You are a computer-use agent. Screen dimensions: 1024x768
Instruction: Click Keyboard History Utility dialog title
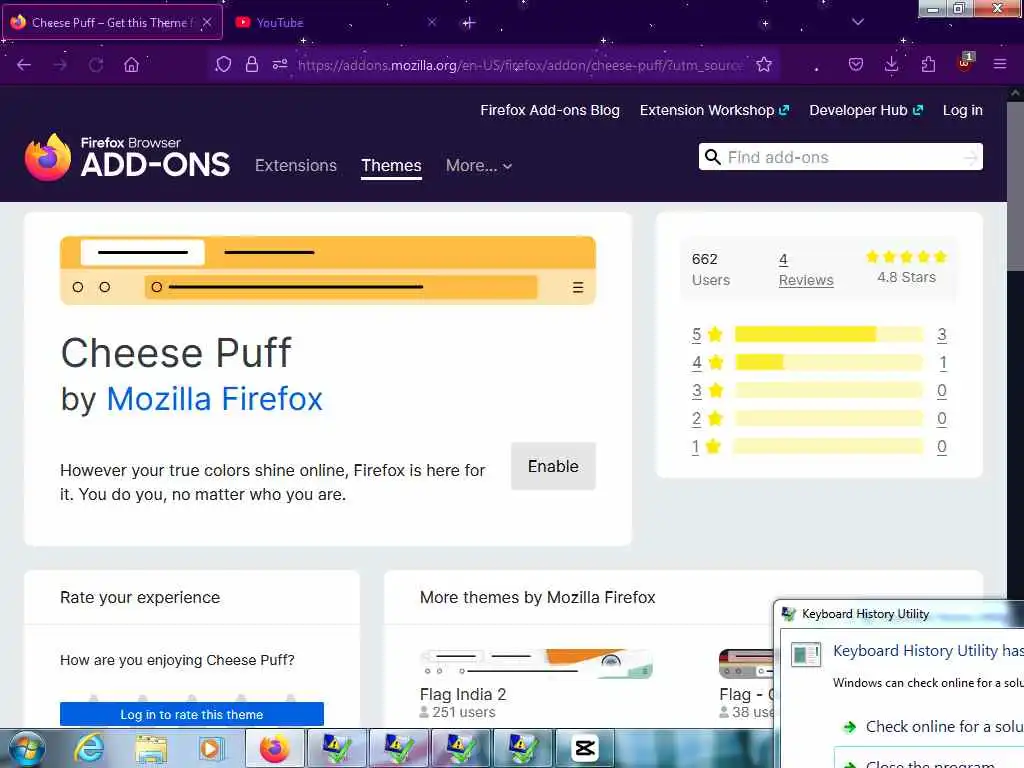[865, 614]
